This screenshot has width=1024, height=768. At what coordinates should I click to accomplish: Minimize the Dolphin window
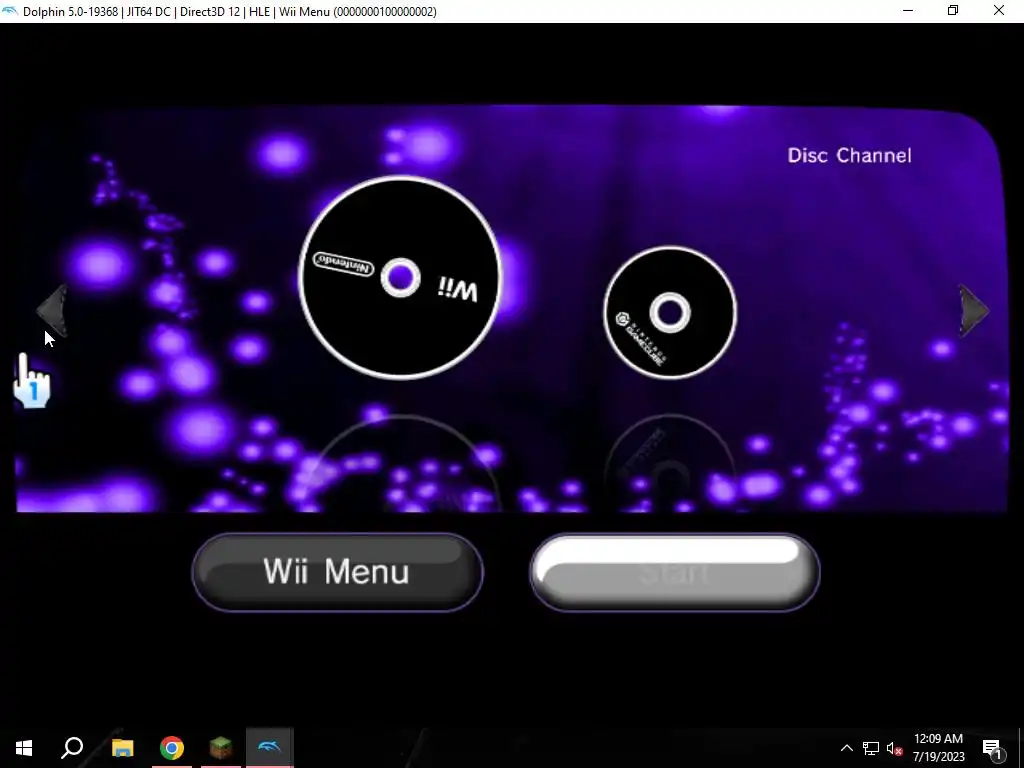point(908,10)
